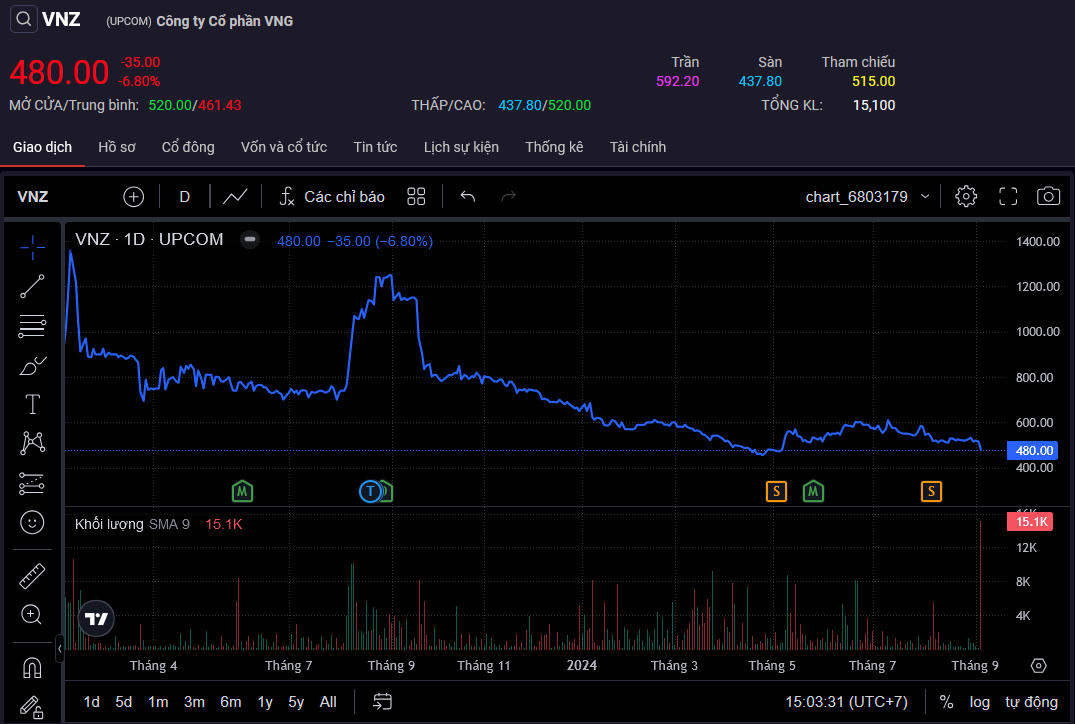Take a chart snapshot with camera icon
The image size is (1075, 724).
pyautogui.click(x=1048, y=196)
